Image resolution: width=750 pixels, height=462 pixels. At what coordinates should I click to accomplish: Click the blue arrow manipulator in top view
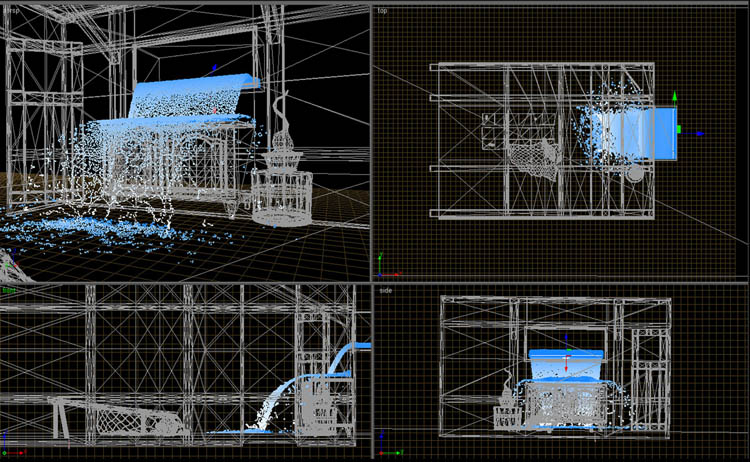coord(699,133)
